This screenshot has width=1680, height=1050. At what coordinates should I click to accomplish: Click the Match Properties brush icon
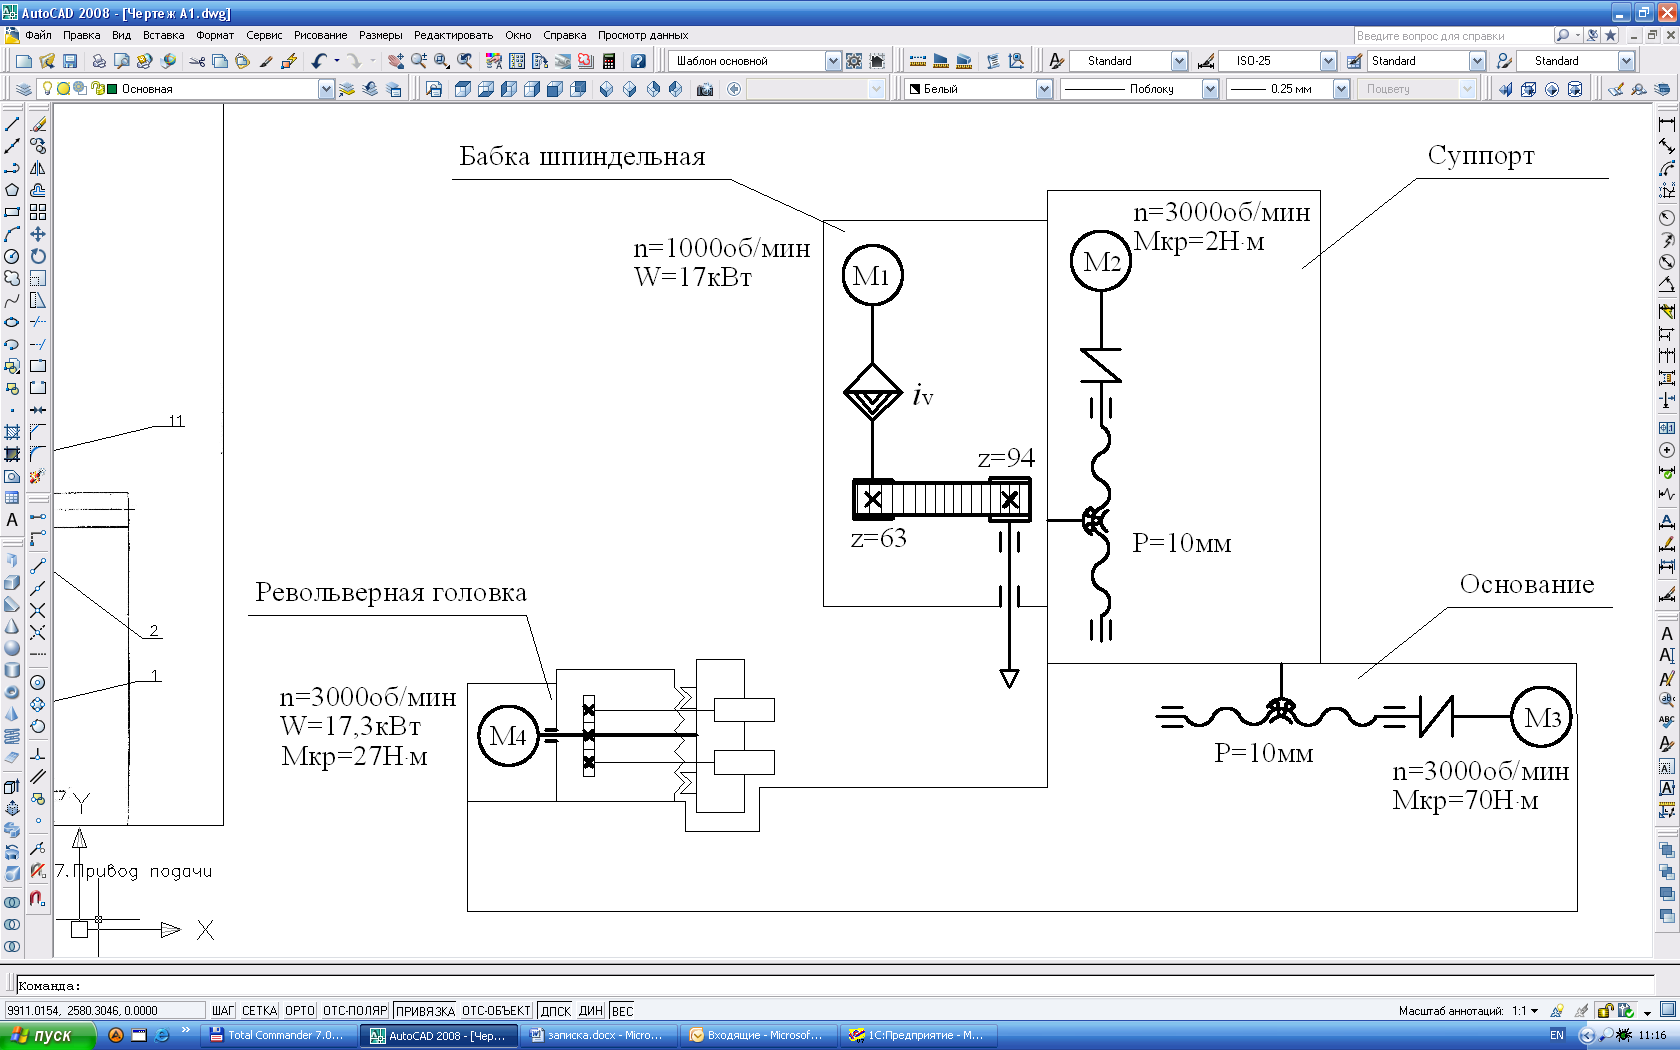coord(266,61)
